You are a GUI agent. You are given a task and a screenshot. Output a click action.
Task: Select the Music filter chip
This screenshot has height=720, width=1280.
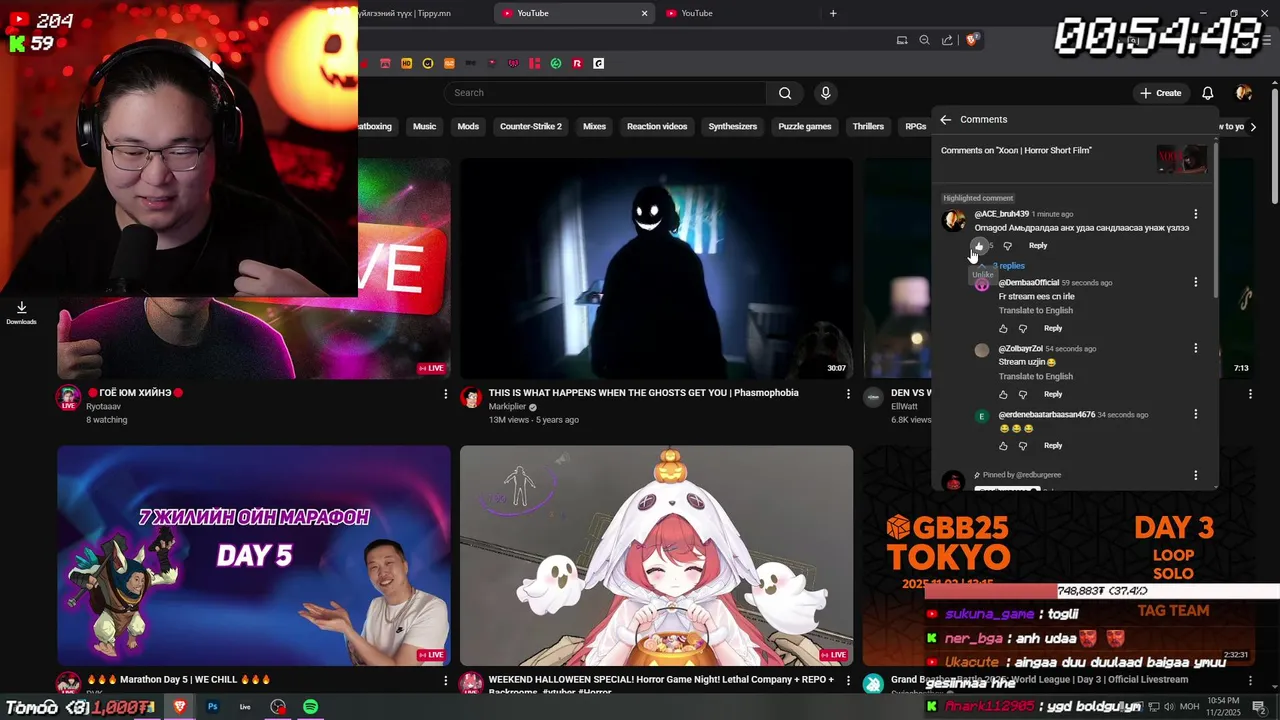pyautogui.click(x=425, y=127)
